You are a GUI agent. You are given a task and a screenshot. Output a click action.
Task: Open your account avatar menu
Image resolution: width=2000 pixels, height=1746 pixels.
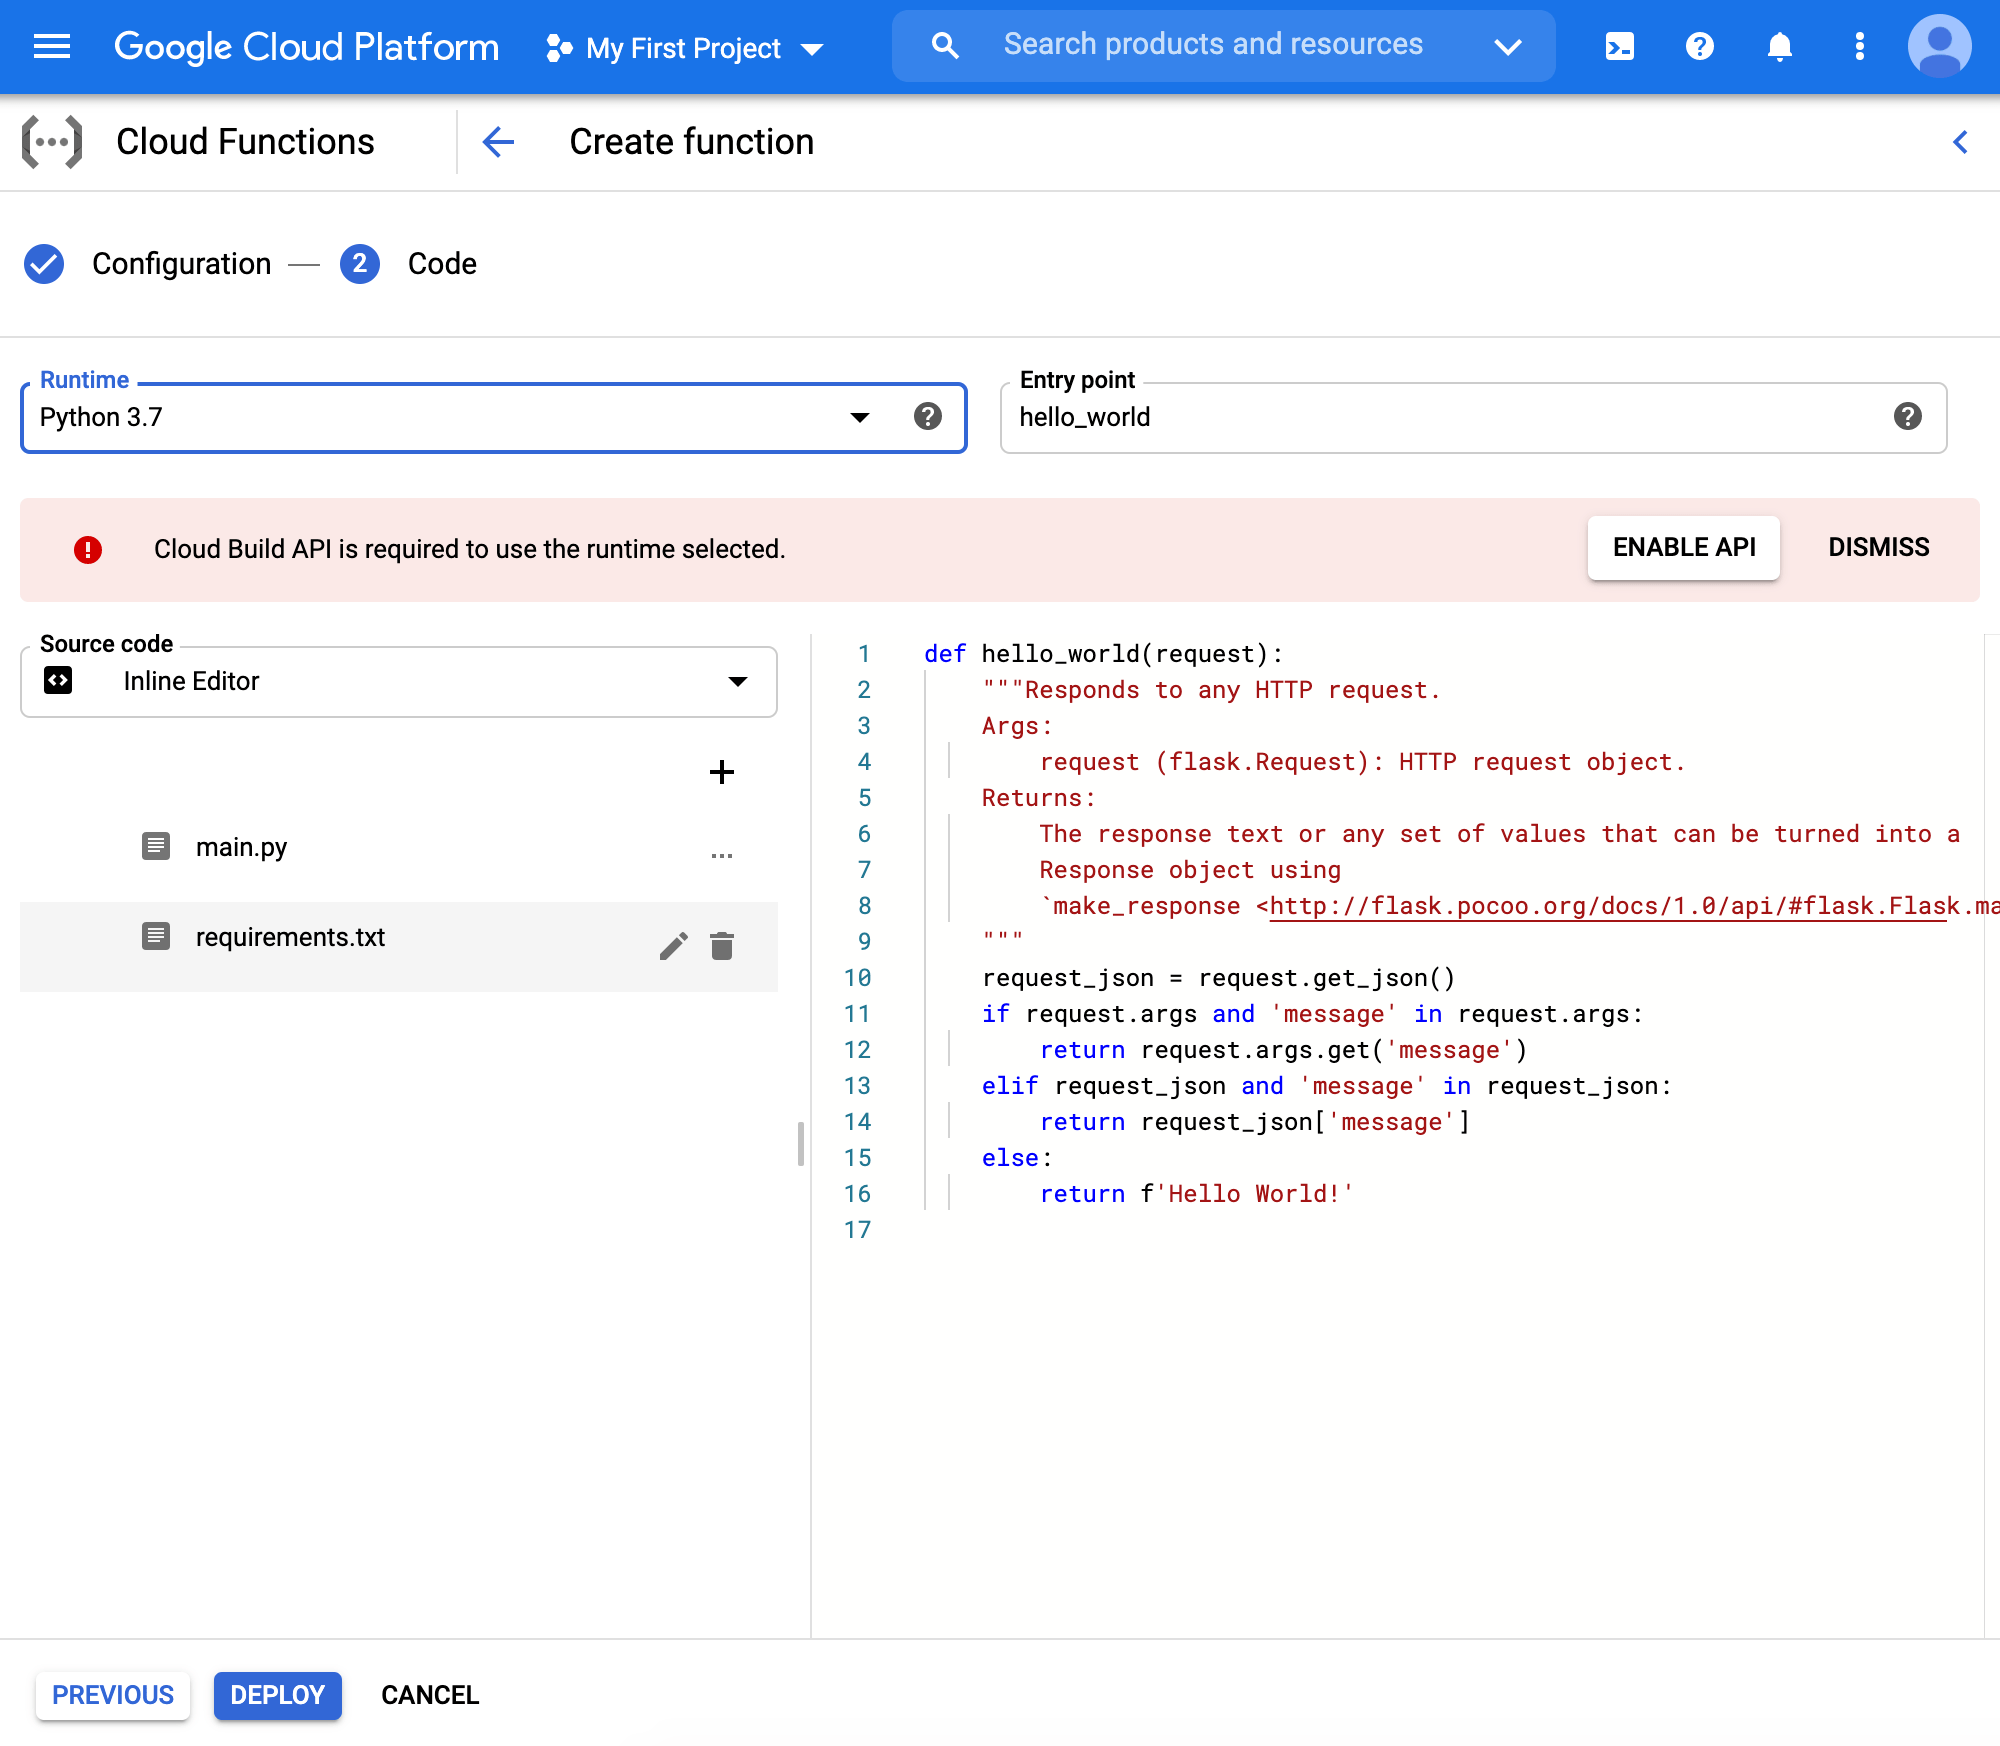[x=1938, y=46]
